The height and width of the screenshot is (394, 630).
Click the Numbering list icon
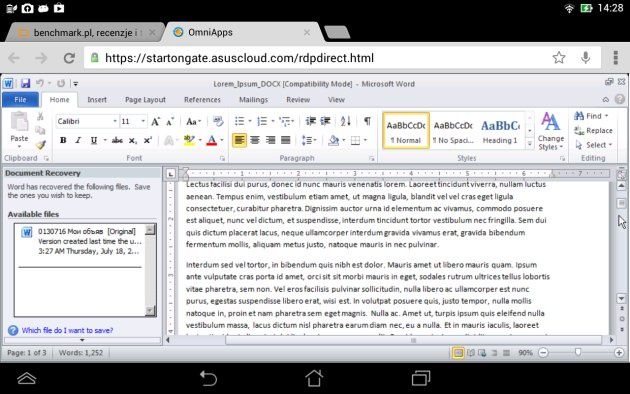(262, 121)
